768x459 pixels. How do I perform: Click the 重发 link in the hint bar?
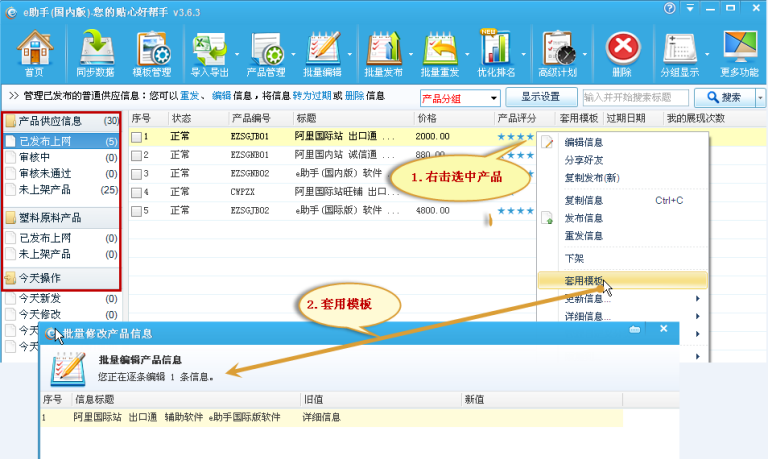point(189,96)
